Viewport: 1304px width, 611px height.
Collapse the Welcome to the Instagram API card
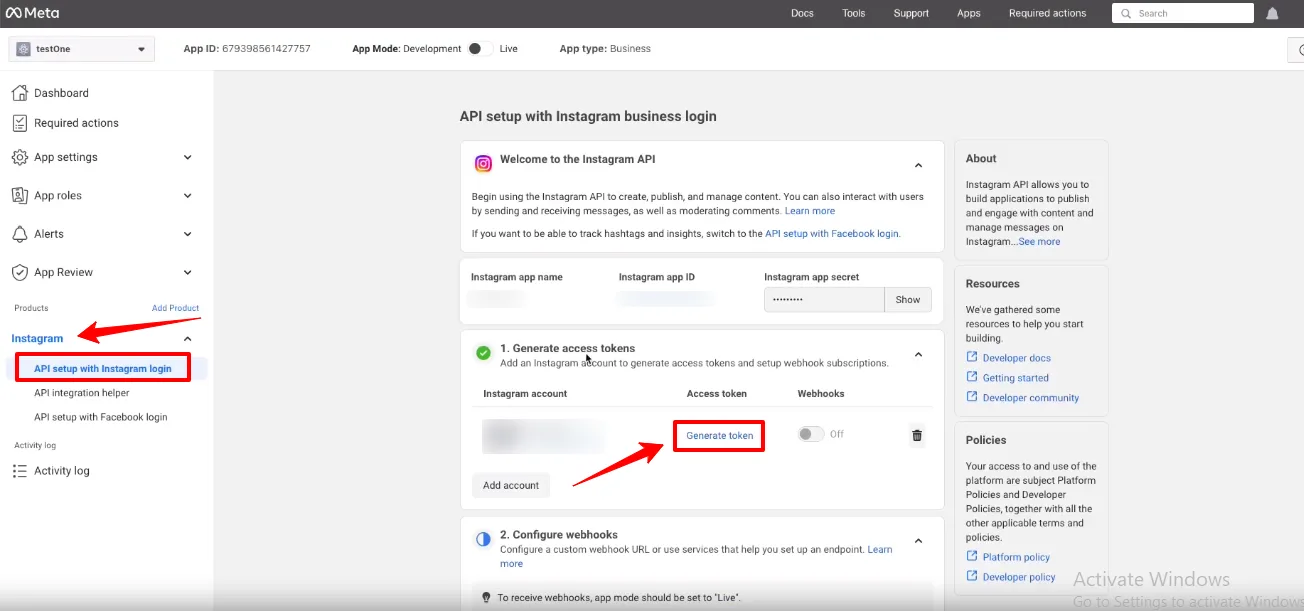click(918, 166)
